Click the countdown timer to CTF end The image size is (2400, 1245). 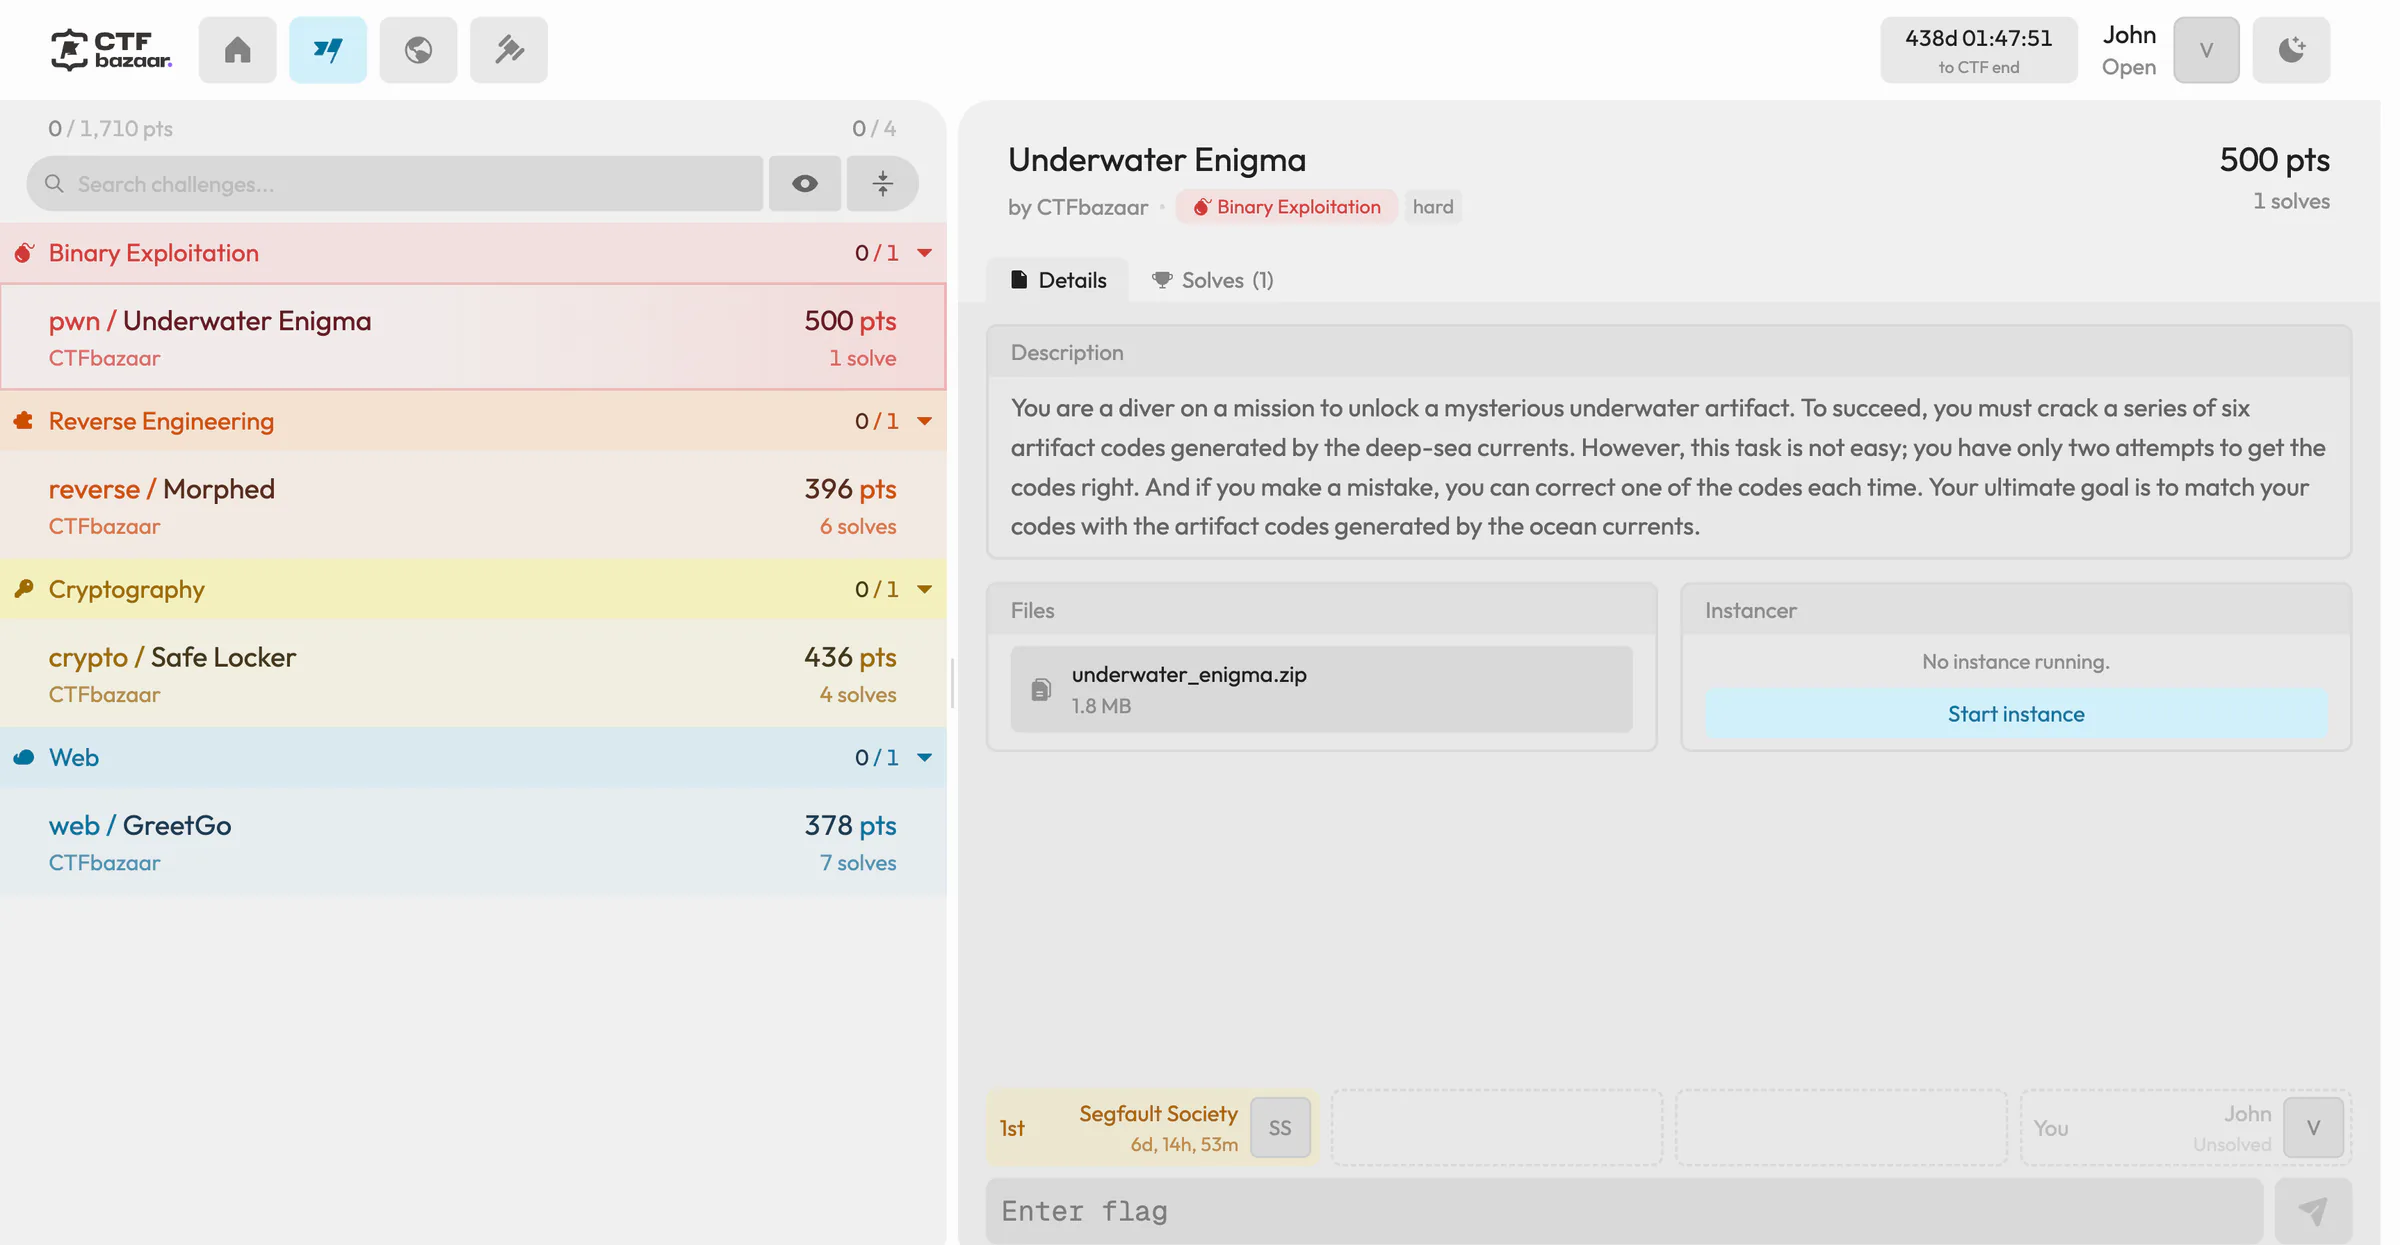point(1978,49)
